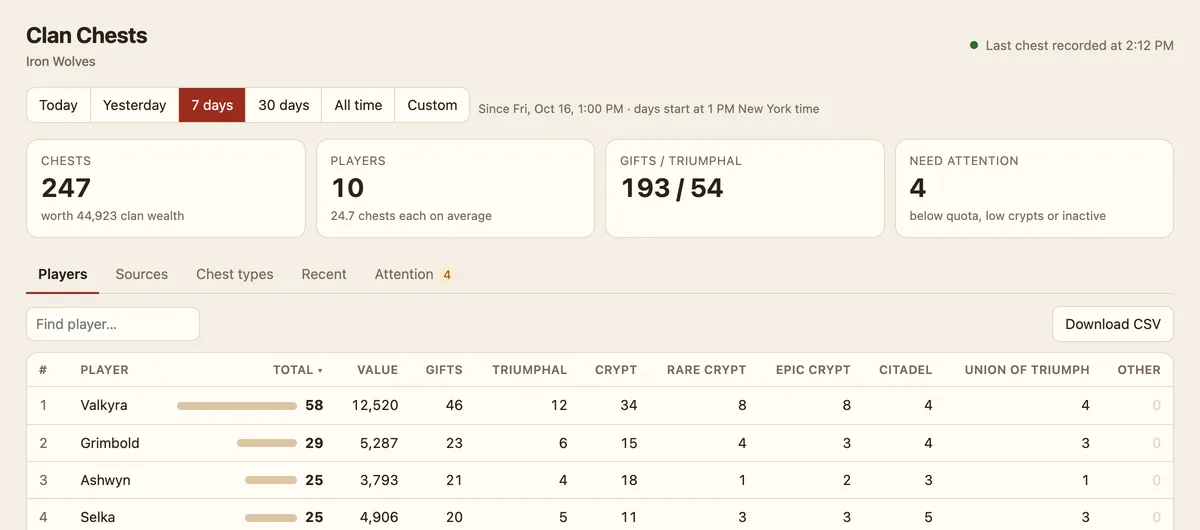Click Grimbold's value 5,287
Screen dimensions: 1200x530
pyautogui.click(x=379, y=443)
